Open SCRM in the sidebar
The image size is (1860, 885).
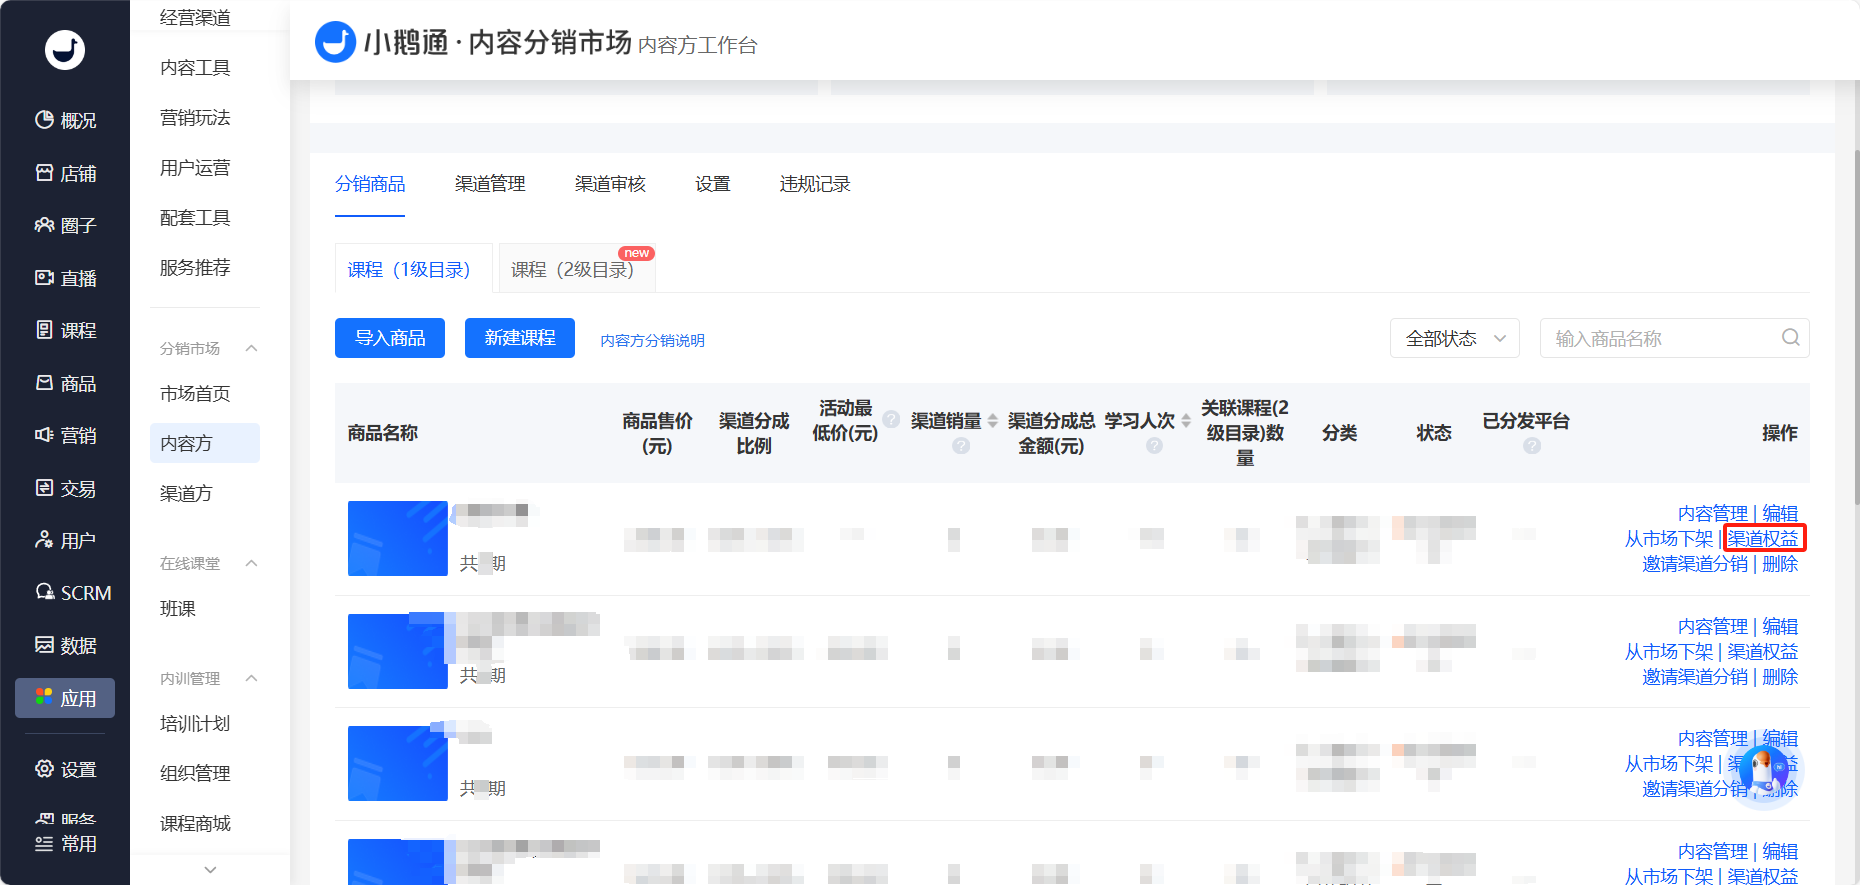(x=72, y=593)
